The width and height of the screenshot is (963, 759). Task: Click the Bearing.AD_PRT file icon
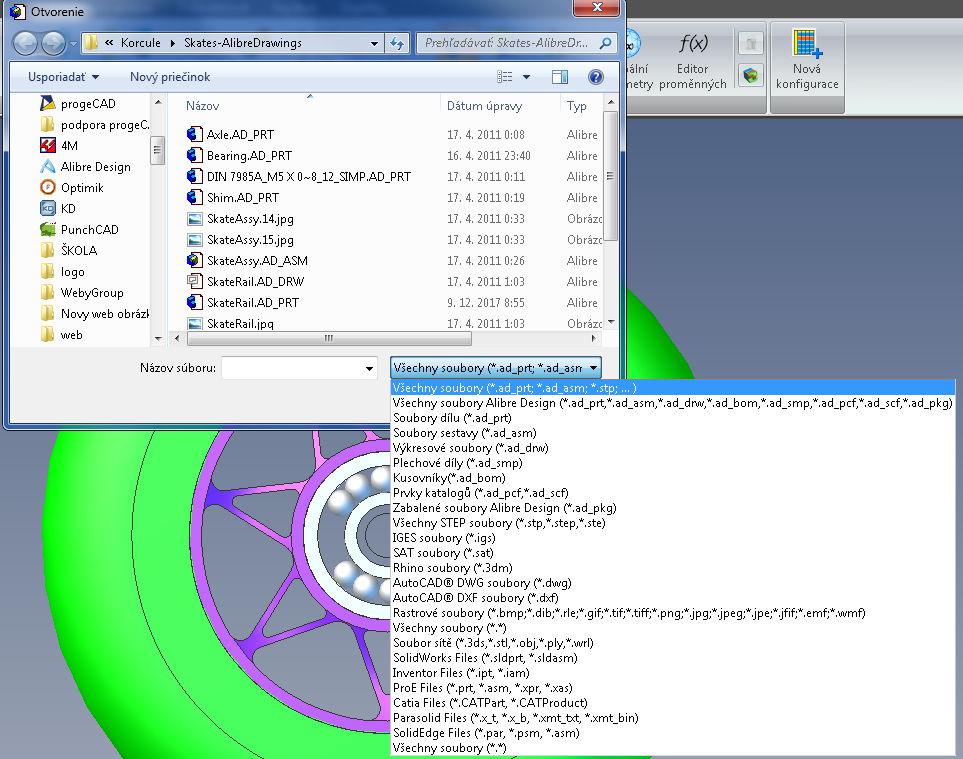[195, 155]
